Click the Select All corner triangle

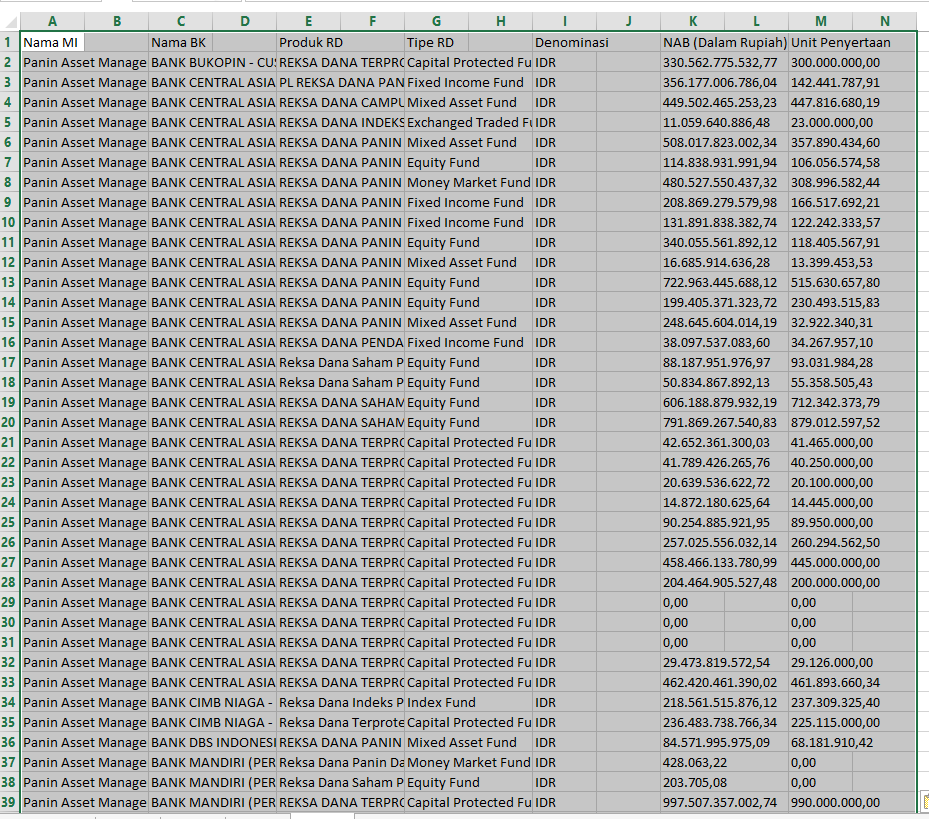tap(9, 21)
